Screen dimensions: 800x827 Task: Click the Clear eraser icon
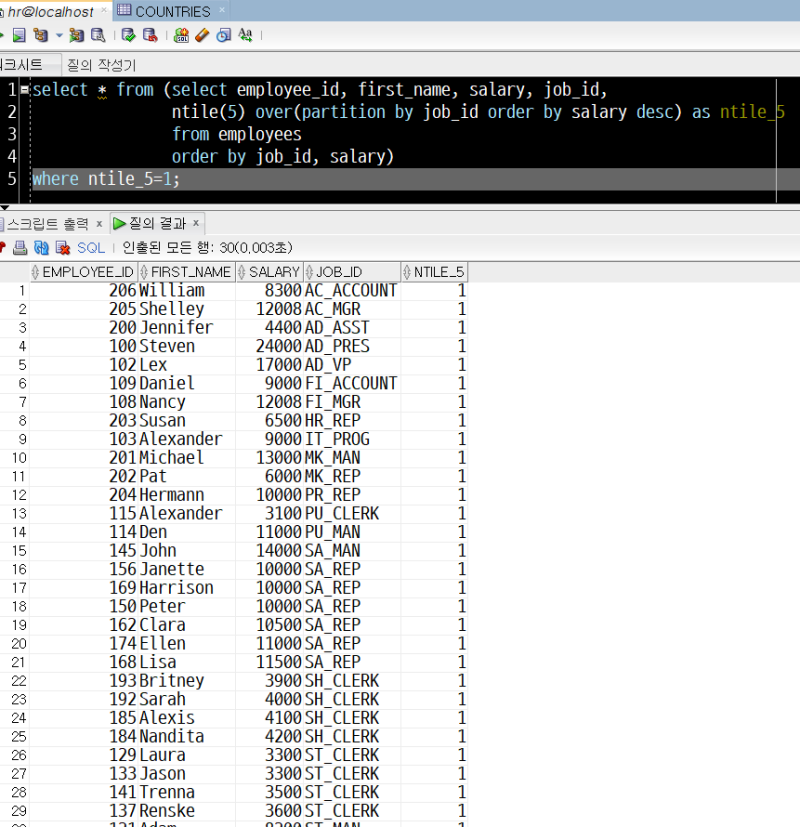(x=202, y=35)
